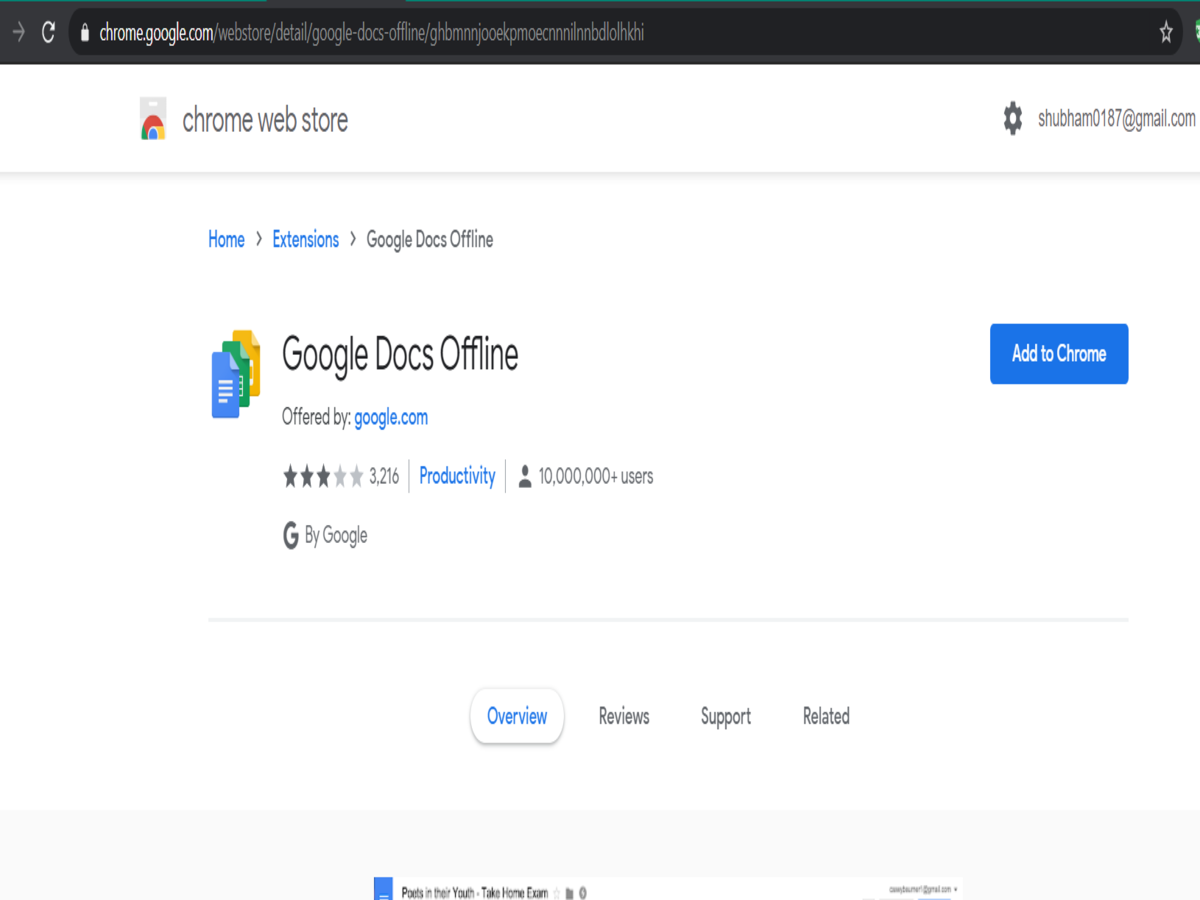
Task: Click the users person icon
Action: [525, 477]
